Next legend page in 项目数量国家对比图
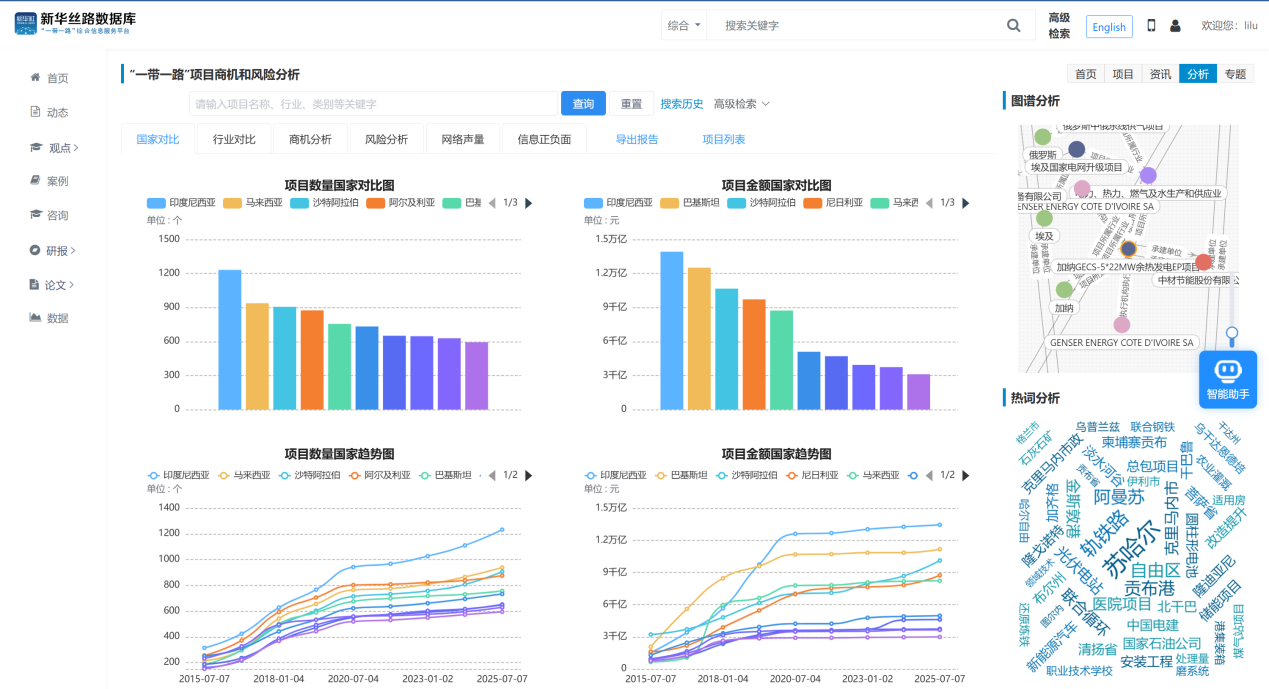Image resolution: width=1269 pixels, height=689 pixels. point(529,203)
